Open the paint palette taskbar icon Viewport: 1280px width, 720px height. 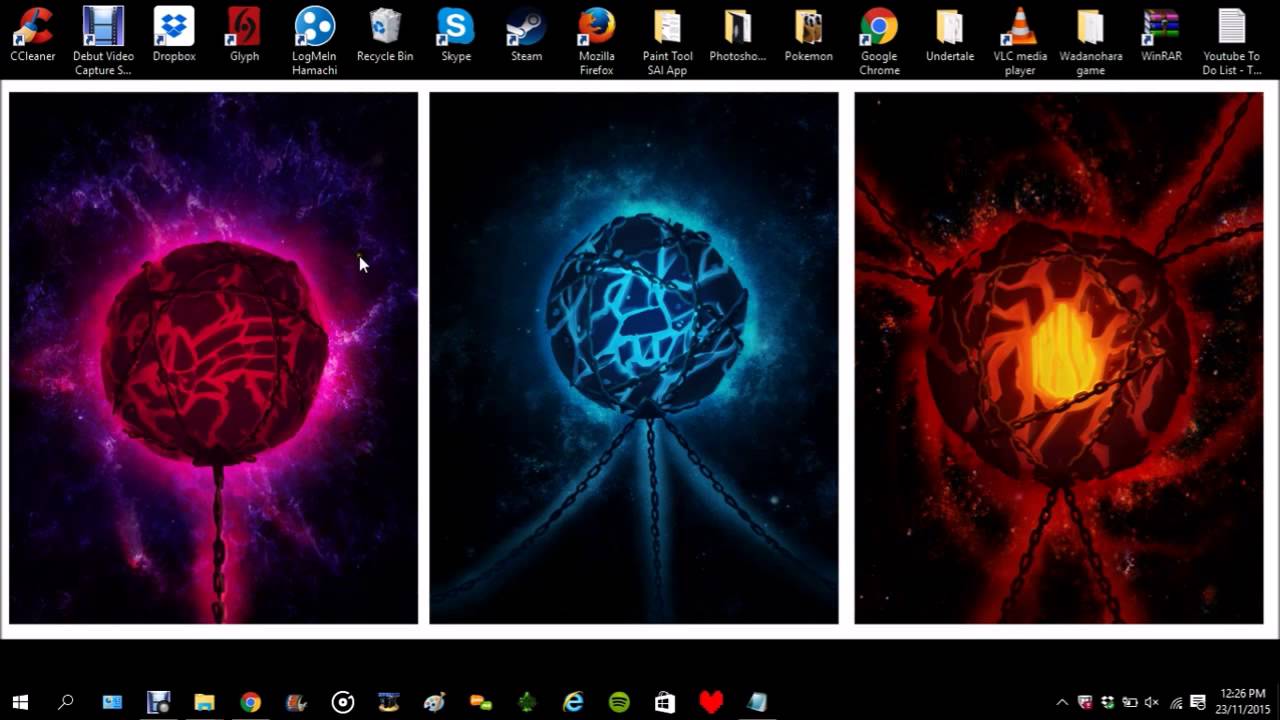(434, 702)
